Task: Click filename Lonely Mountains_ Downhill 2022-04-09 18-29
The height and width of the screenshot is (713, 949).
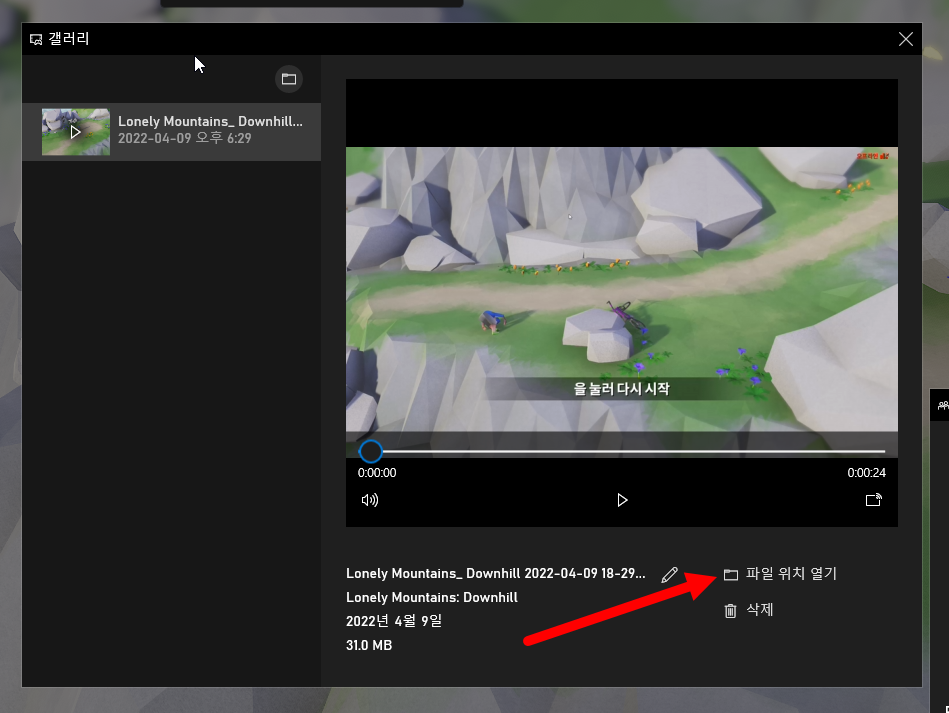Action: (496, 574)
